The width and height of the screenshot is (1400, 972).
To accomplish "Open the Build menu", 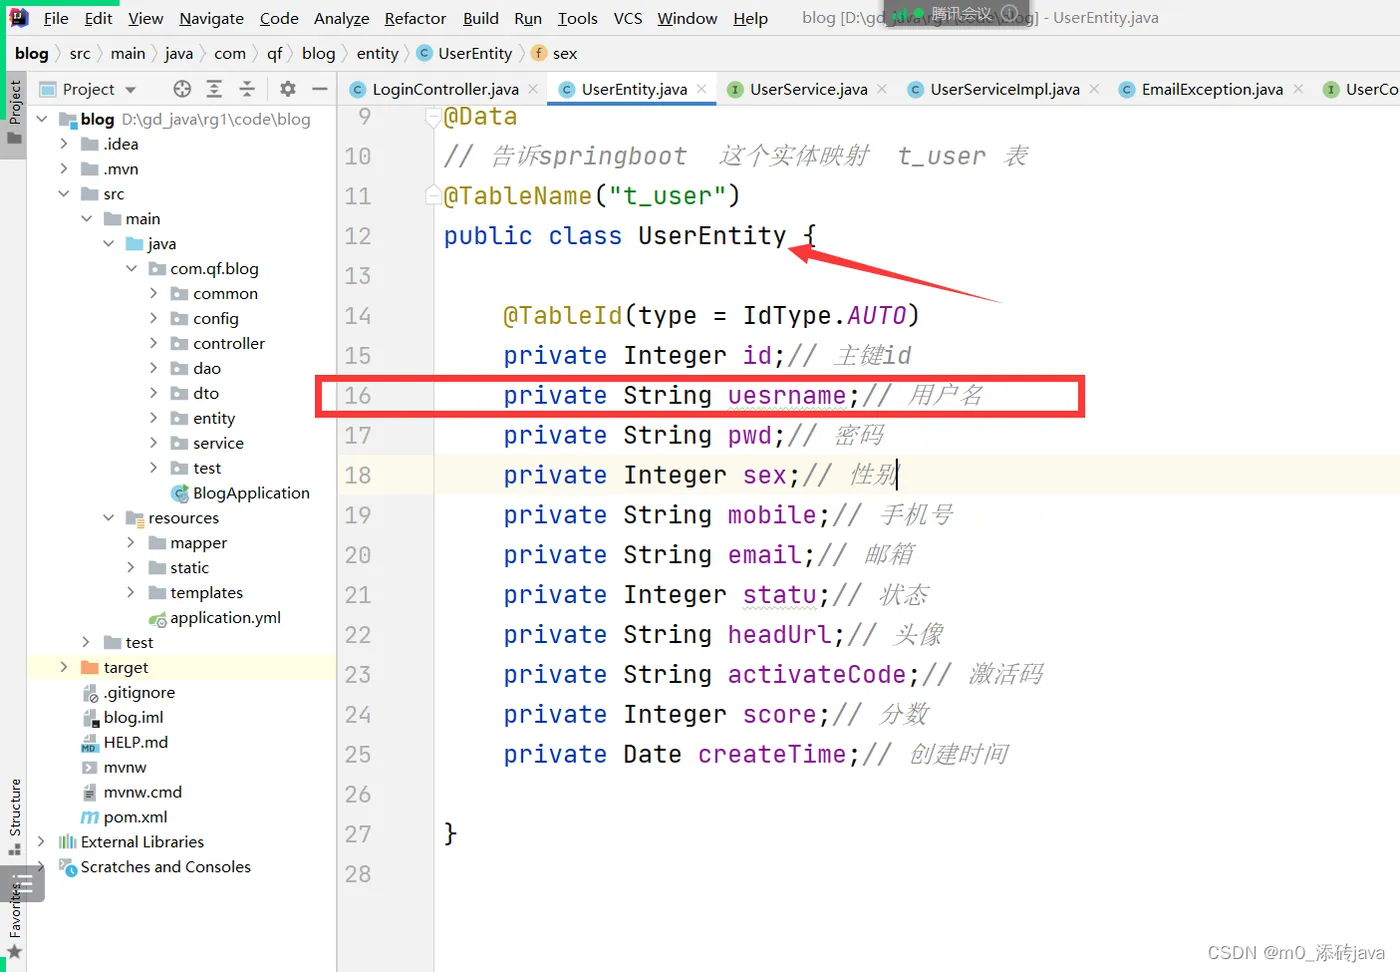I will (480, 18).
